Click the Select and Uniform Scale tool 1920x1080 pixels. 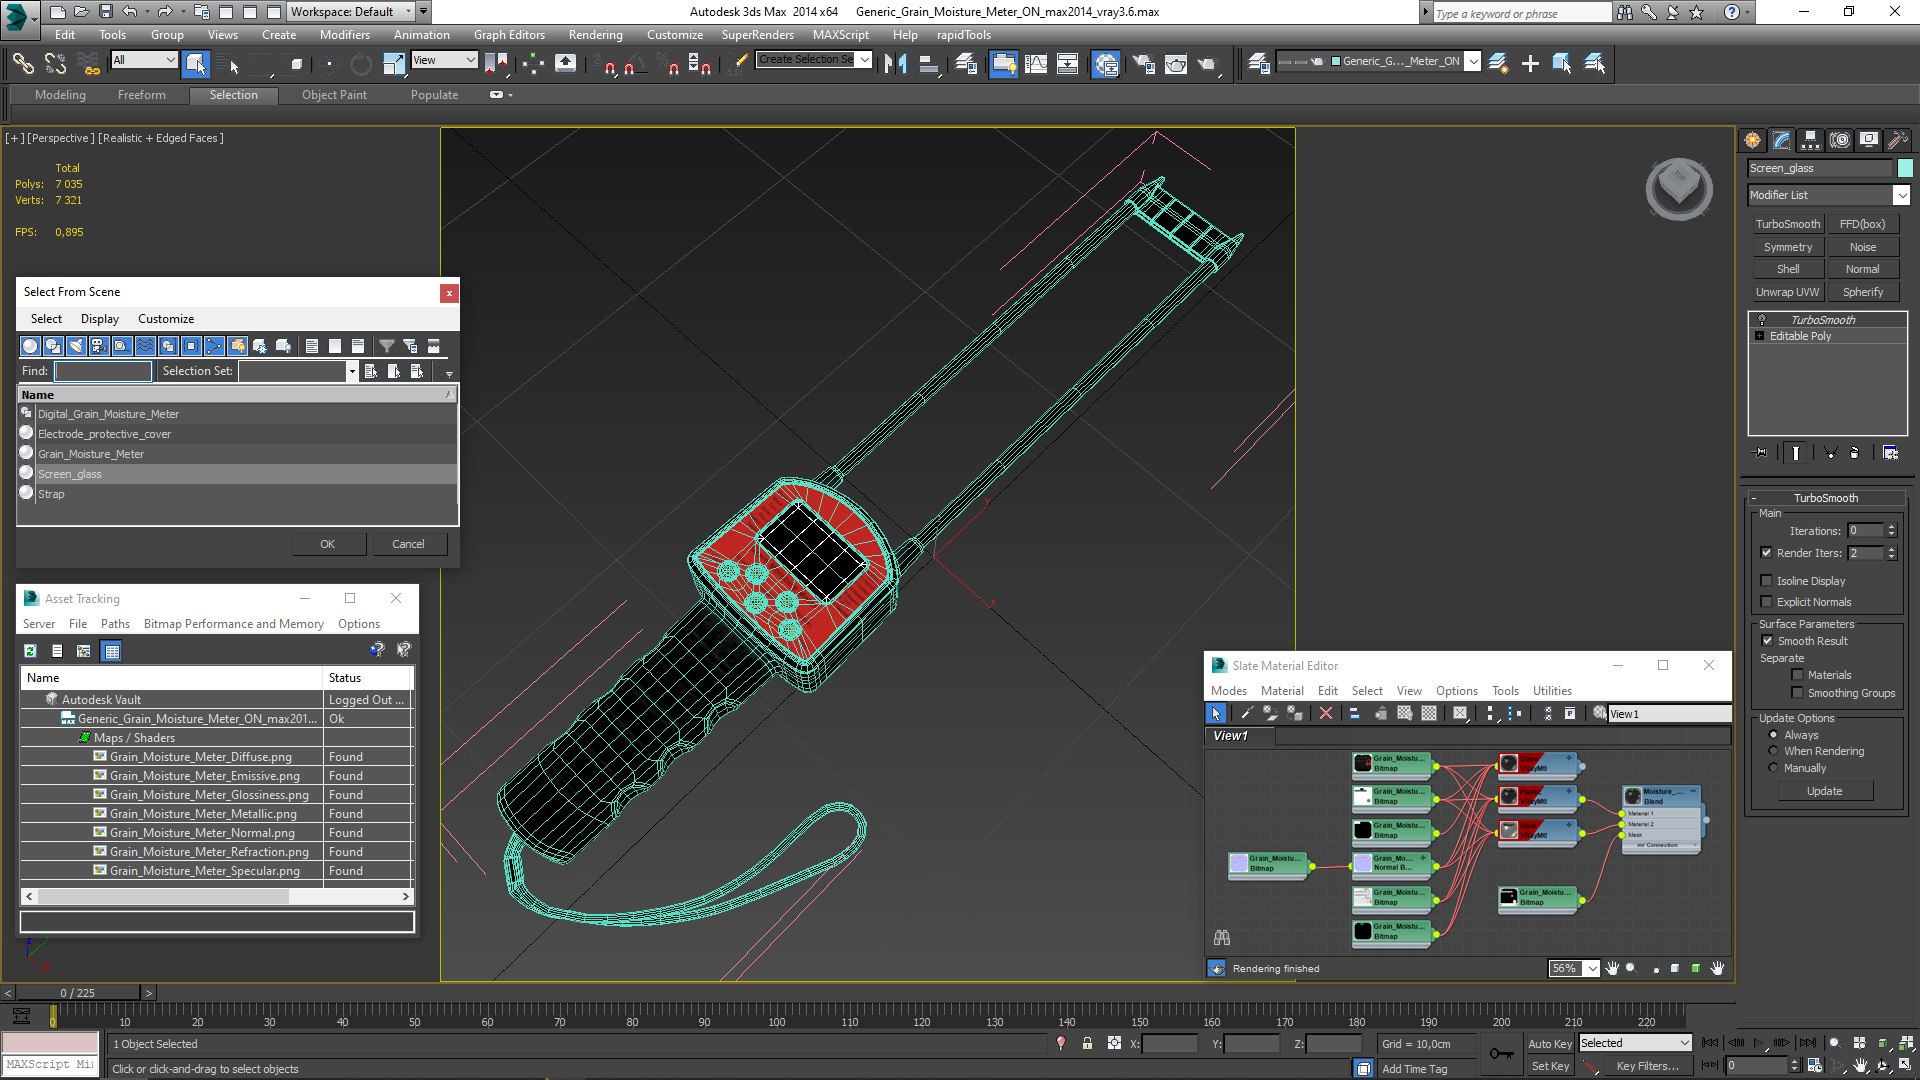pyautogui.click(x=394, y=64)
